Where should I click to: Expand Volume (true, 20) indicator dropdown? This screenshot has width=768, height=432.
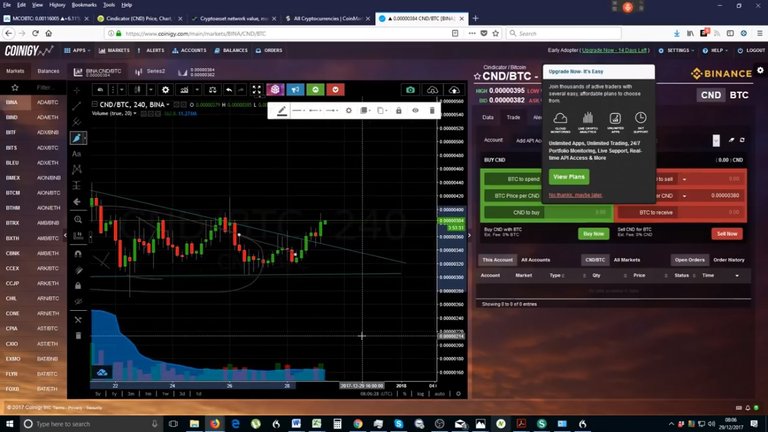click(135, 114)
